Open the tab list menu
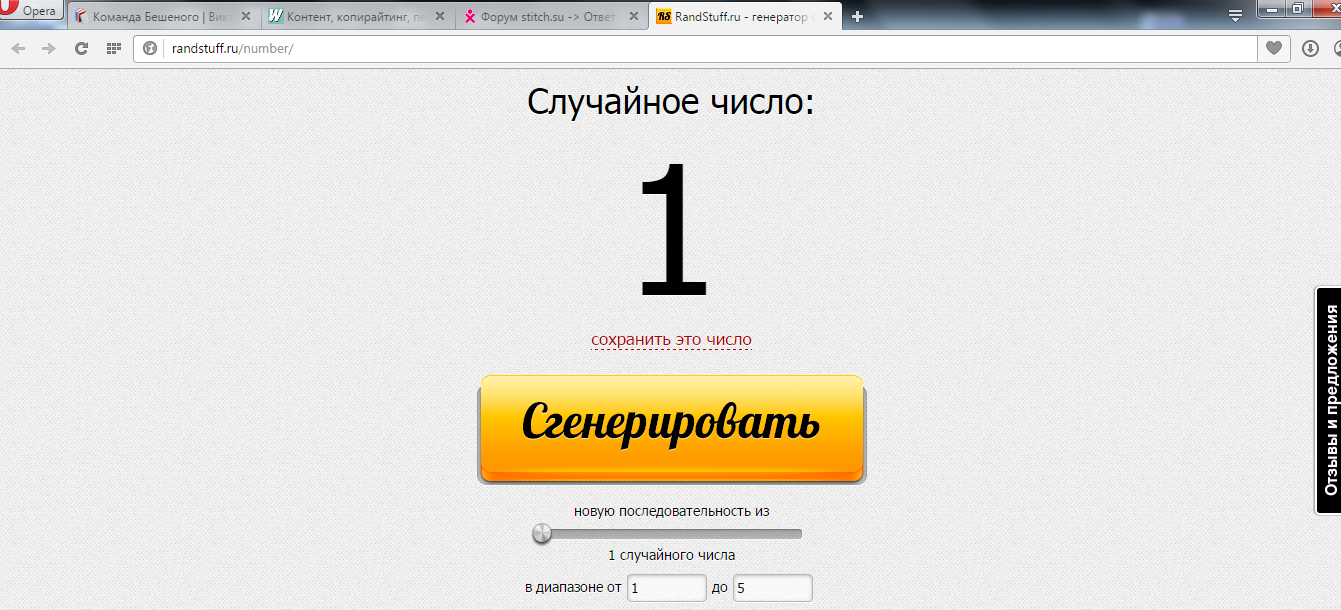This screenshot has width=1341, height=610. click(1235, 15)
